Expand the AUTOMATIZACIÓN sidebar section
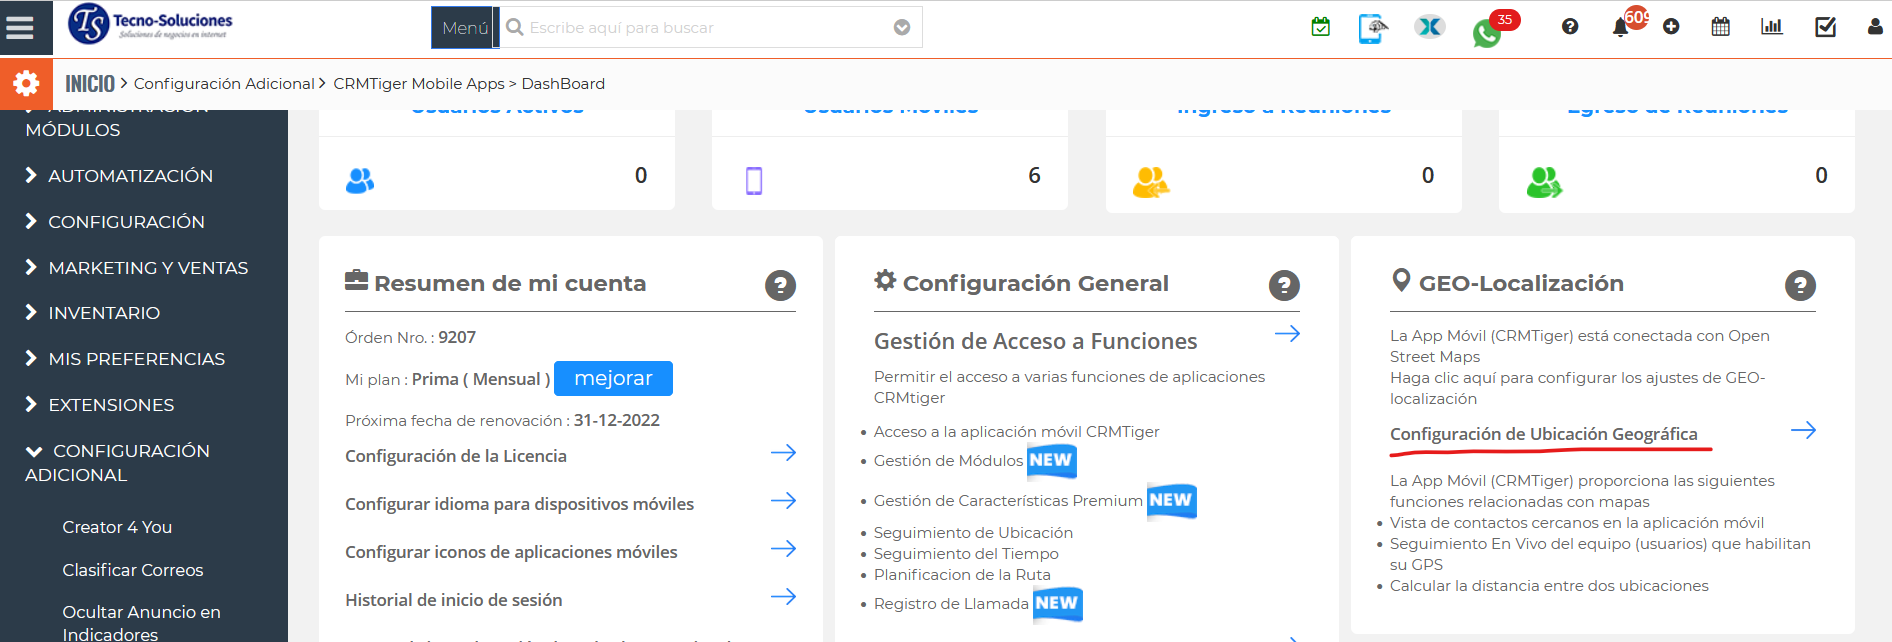1892x642 pixels. (130, 176)
